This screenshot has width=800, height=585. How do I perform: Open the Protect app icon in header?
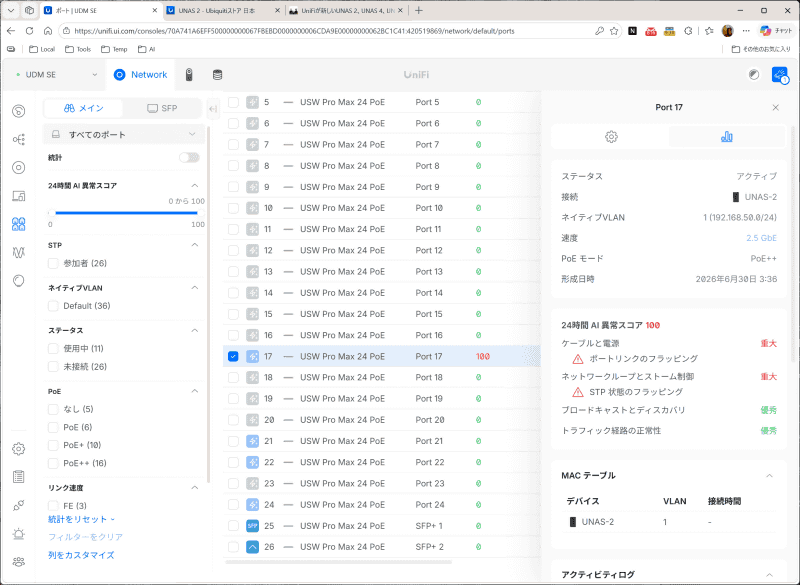pyautogui.click(x=189, y=75)
